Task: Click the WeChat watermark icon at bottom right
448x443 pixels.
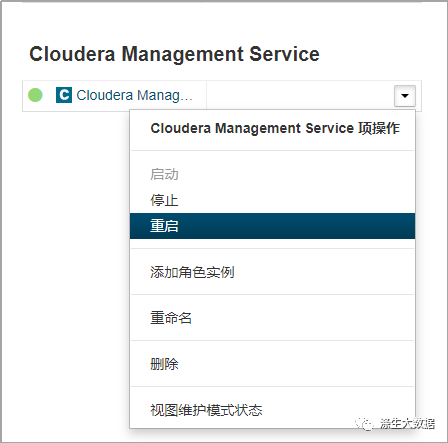Action: click(364, 424)
